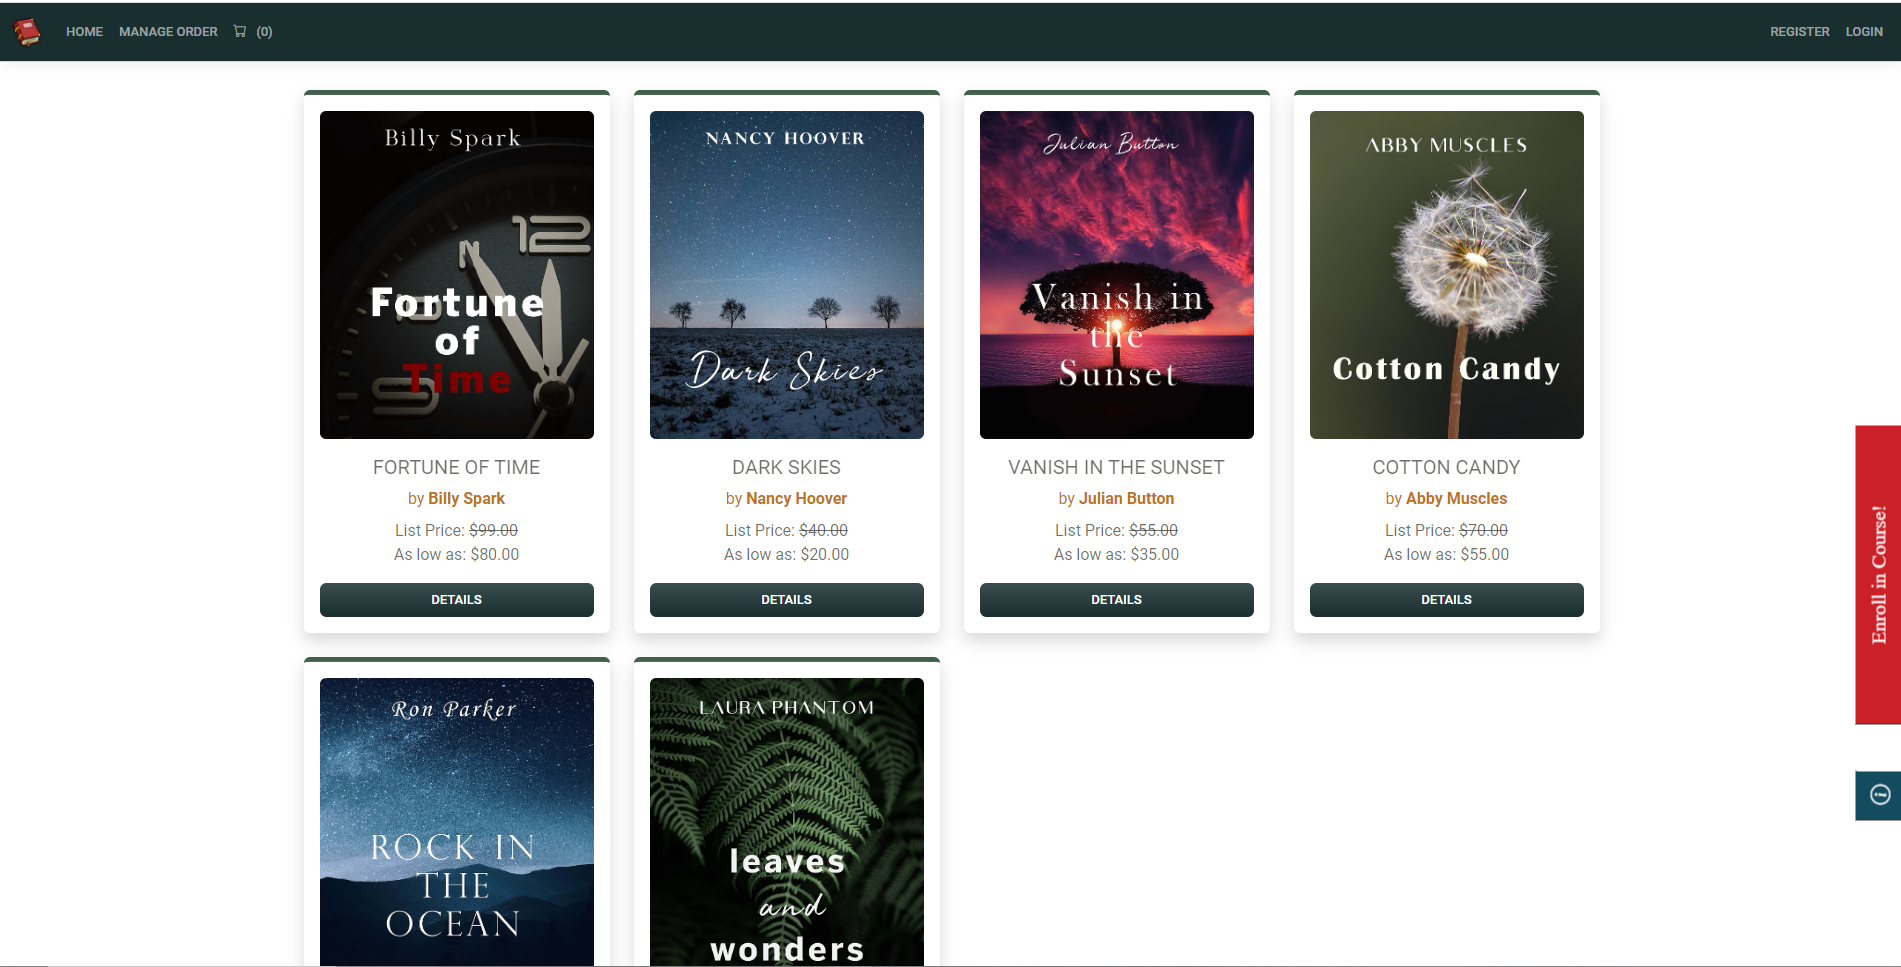
Task: Open the Leaves and Wonders cover
Action: [x=786, y=822]
